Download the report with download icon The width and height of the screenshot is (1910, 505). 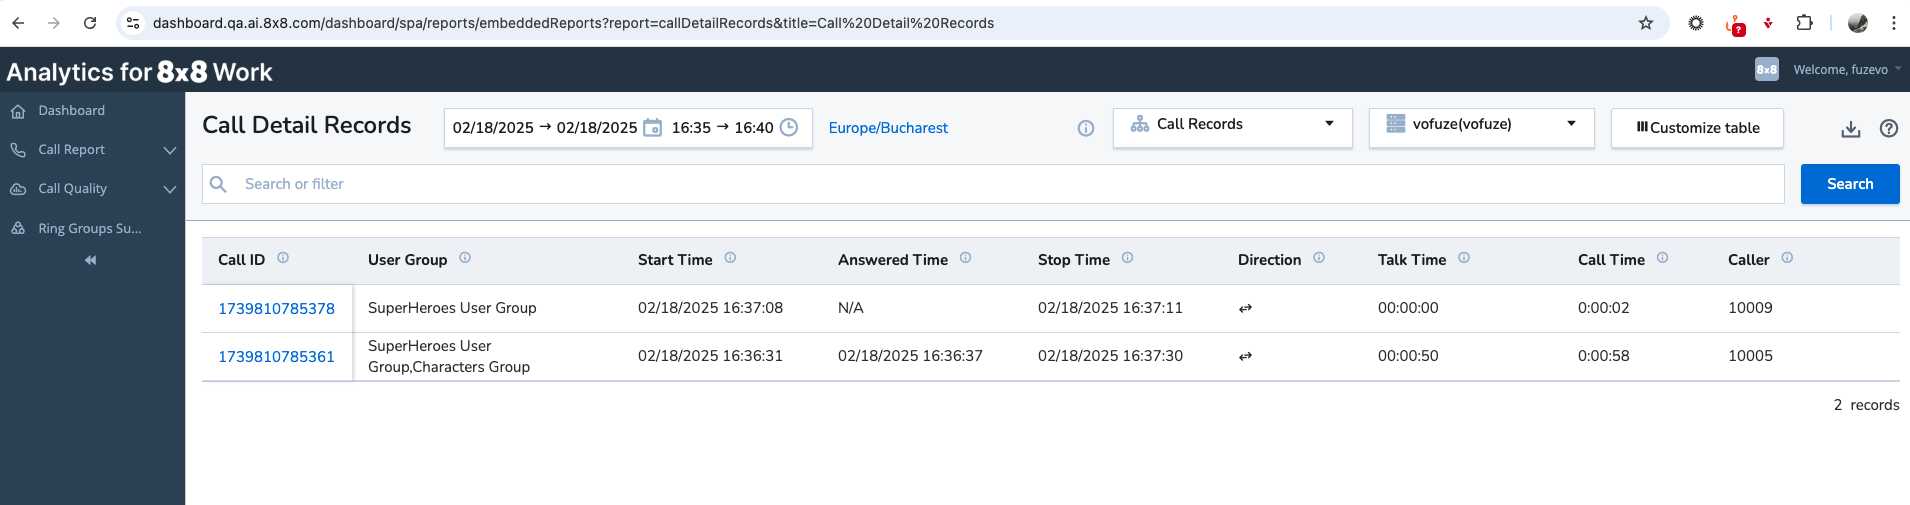1851,129
